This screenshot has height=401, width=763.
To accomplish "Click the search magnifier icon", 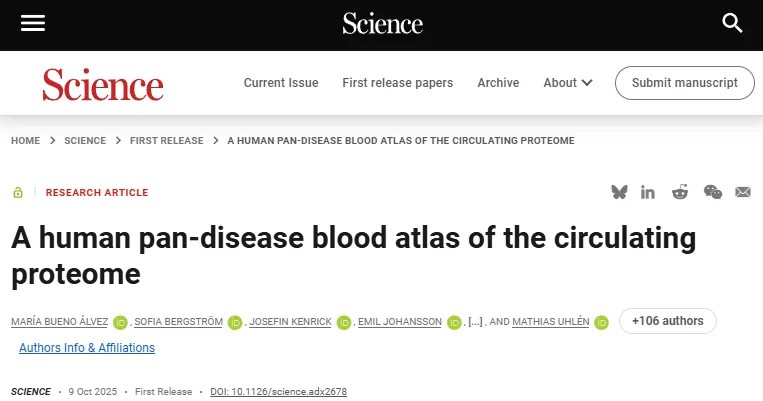I will (x=733, y=23).
